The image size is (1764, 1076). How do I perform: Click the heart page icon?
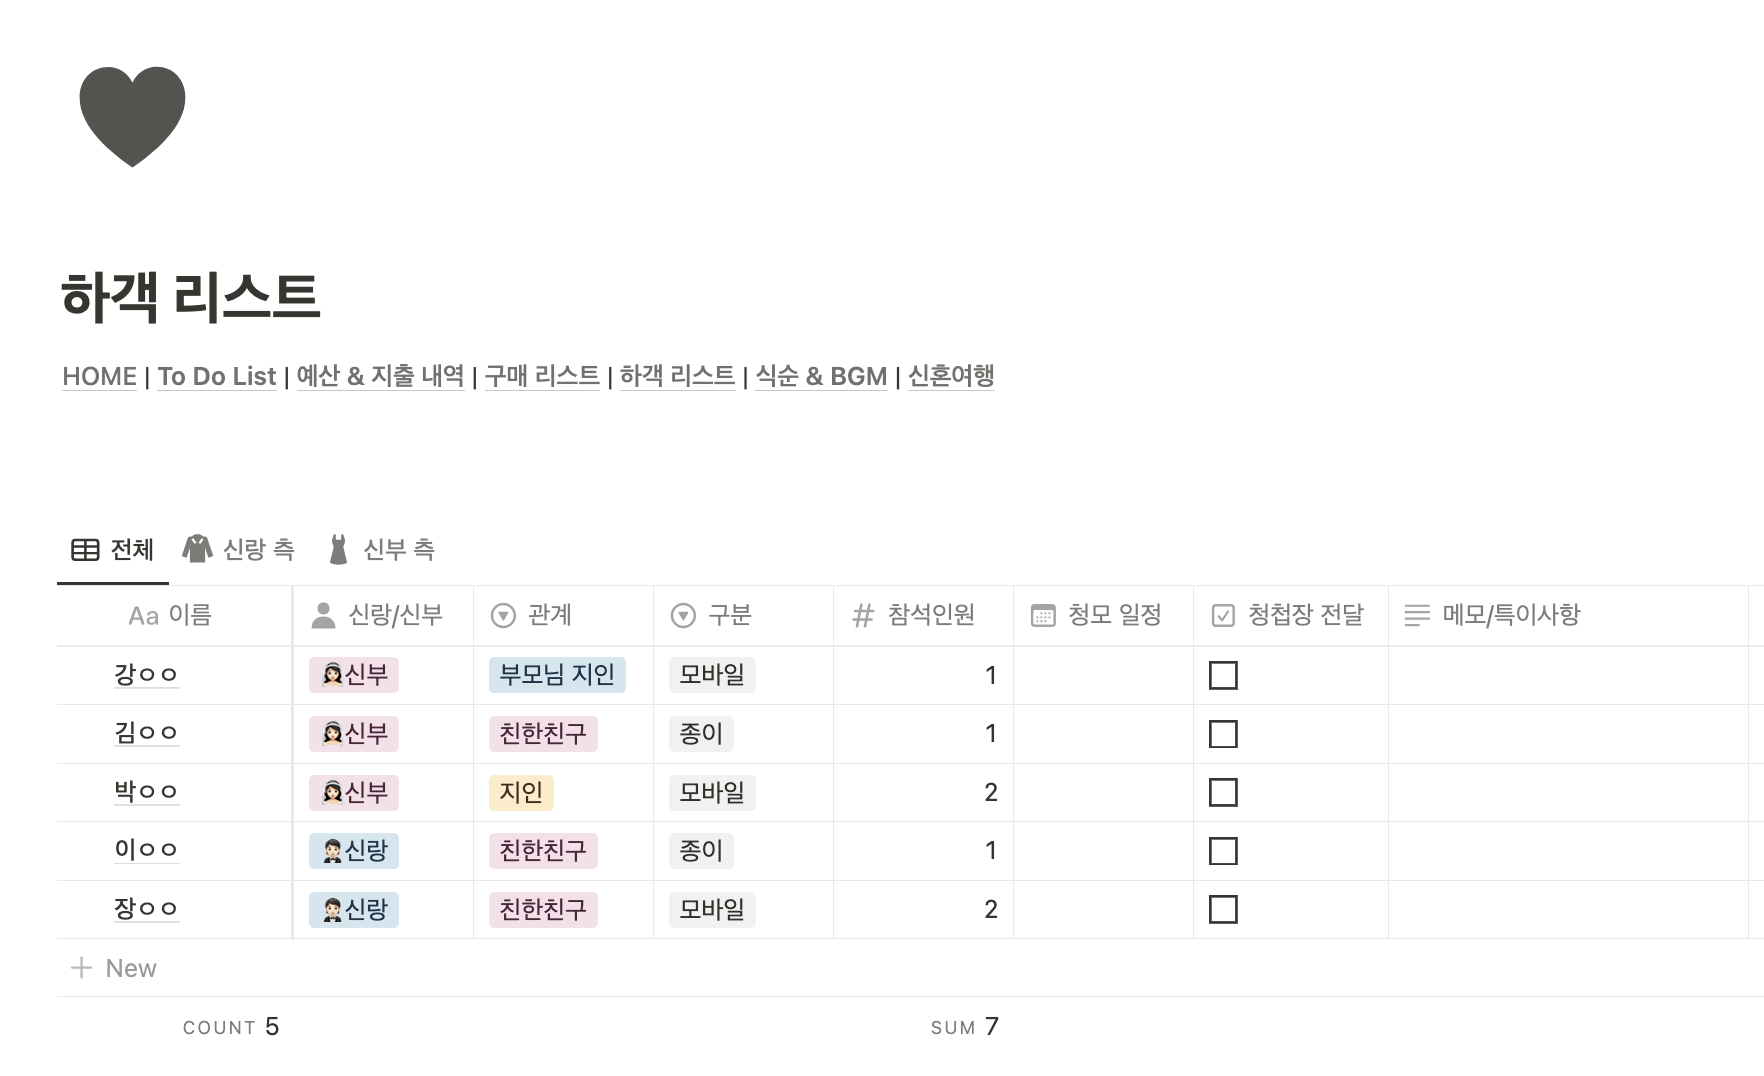point(132,116)
